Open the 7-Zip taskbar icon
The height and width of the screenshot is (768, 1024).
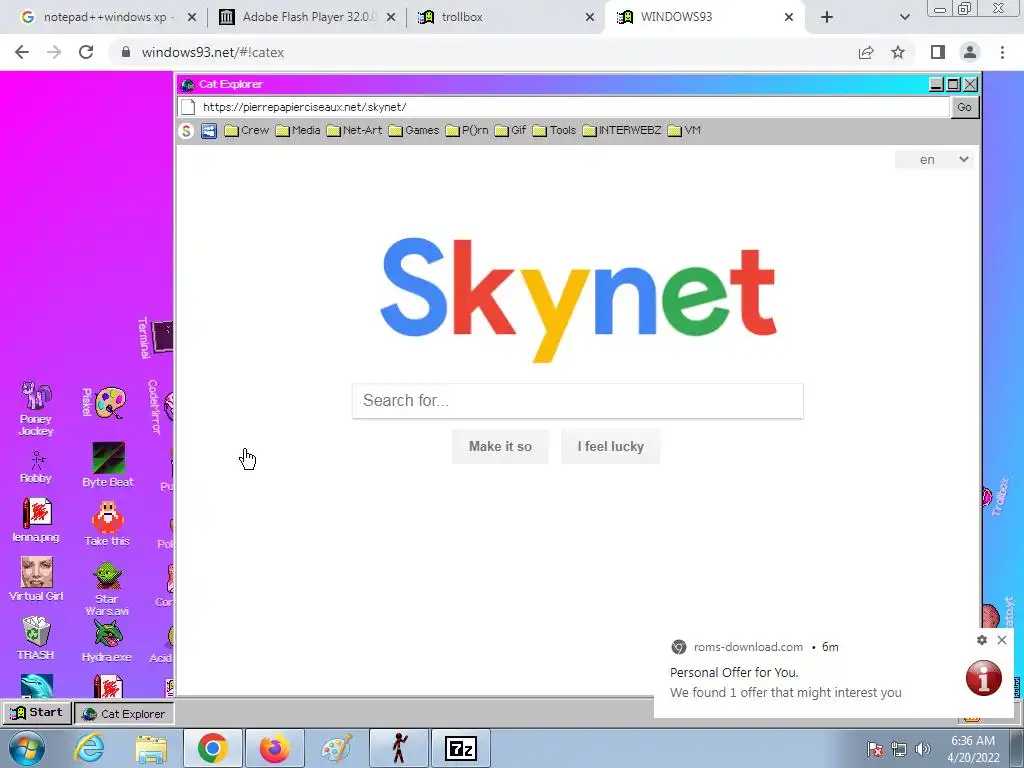click(460, 748)
